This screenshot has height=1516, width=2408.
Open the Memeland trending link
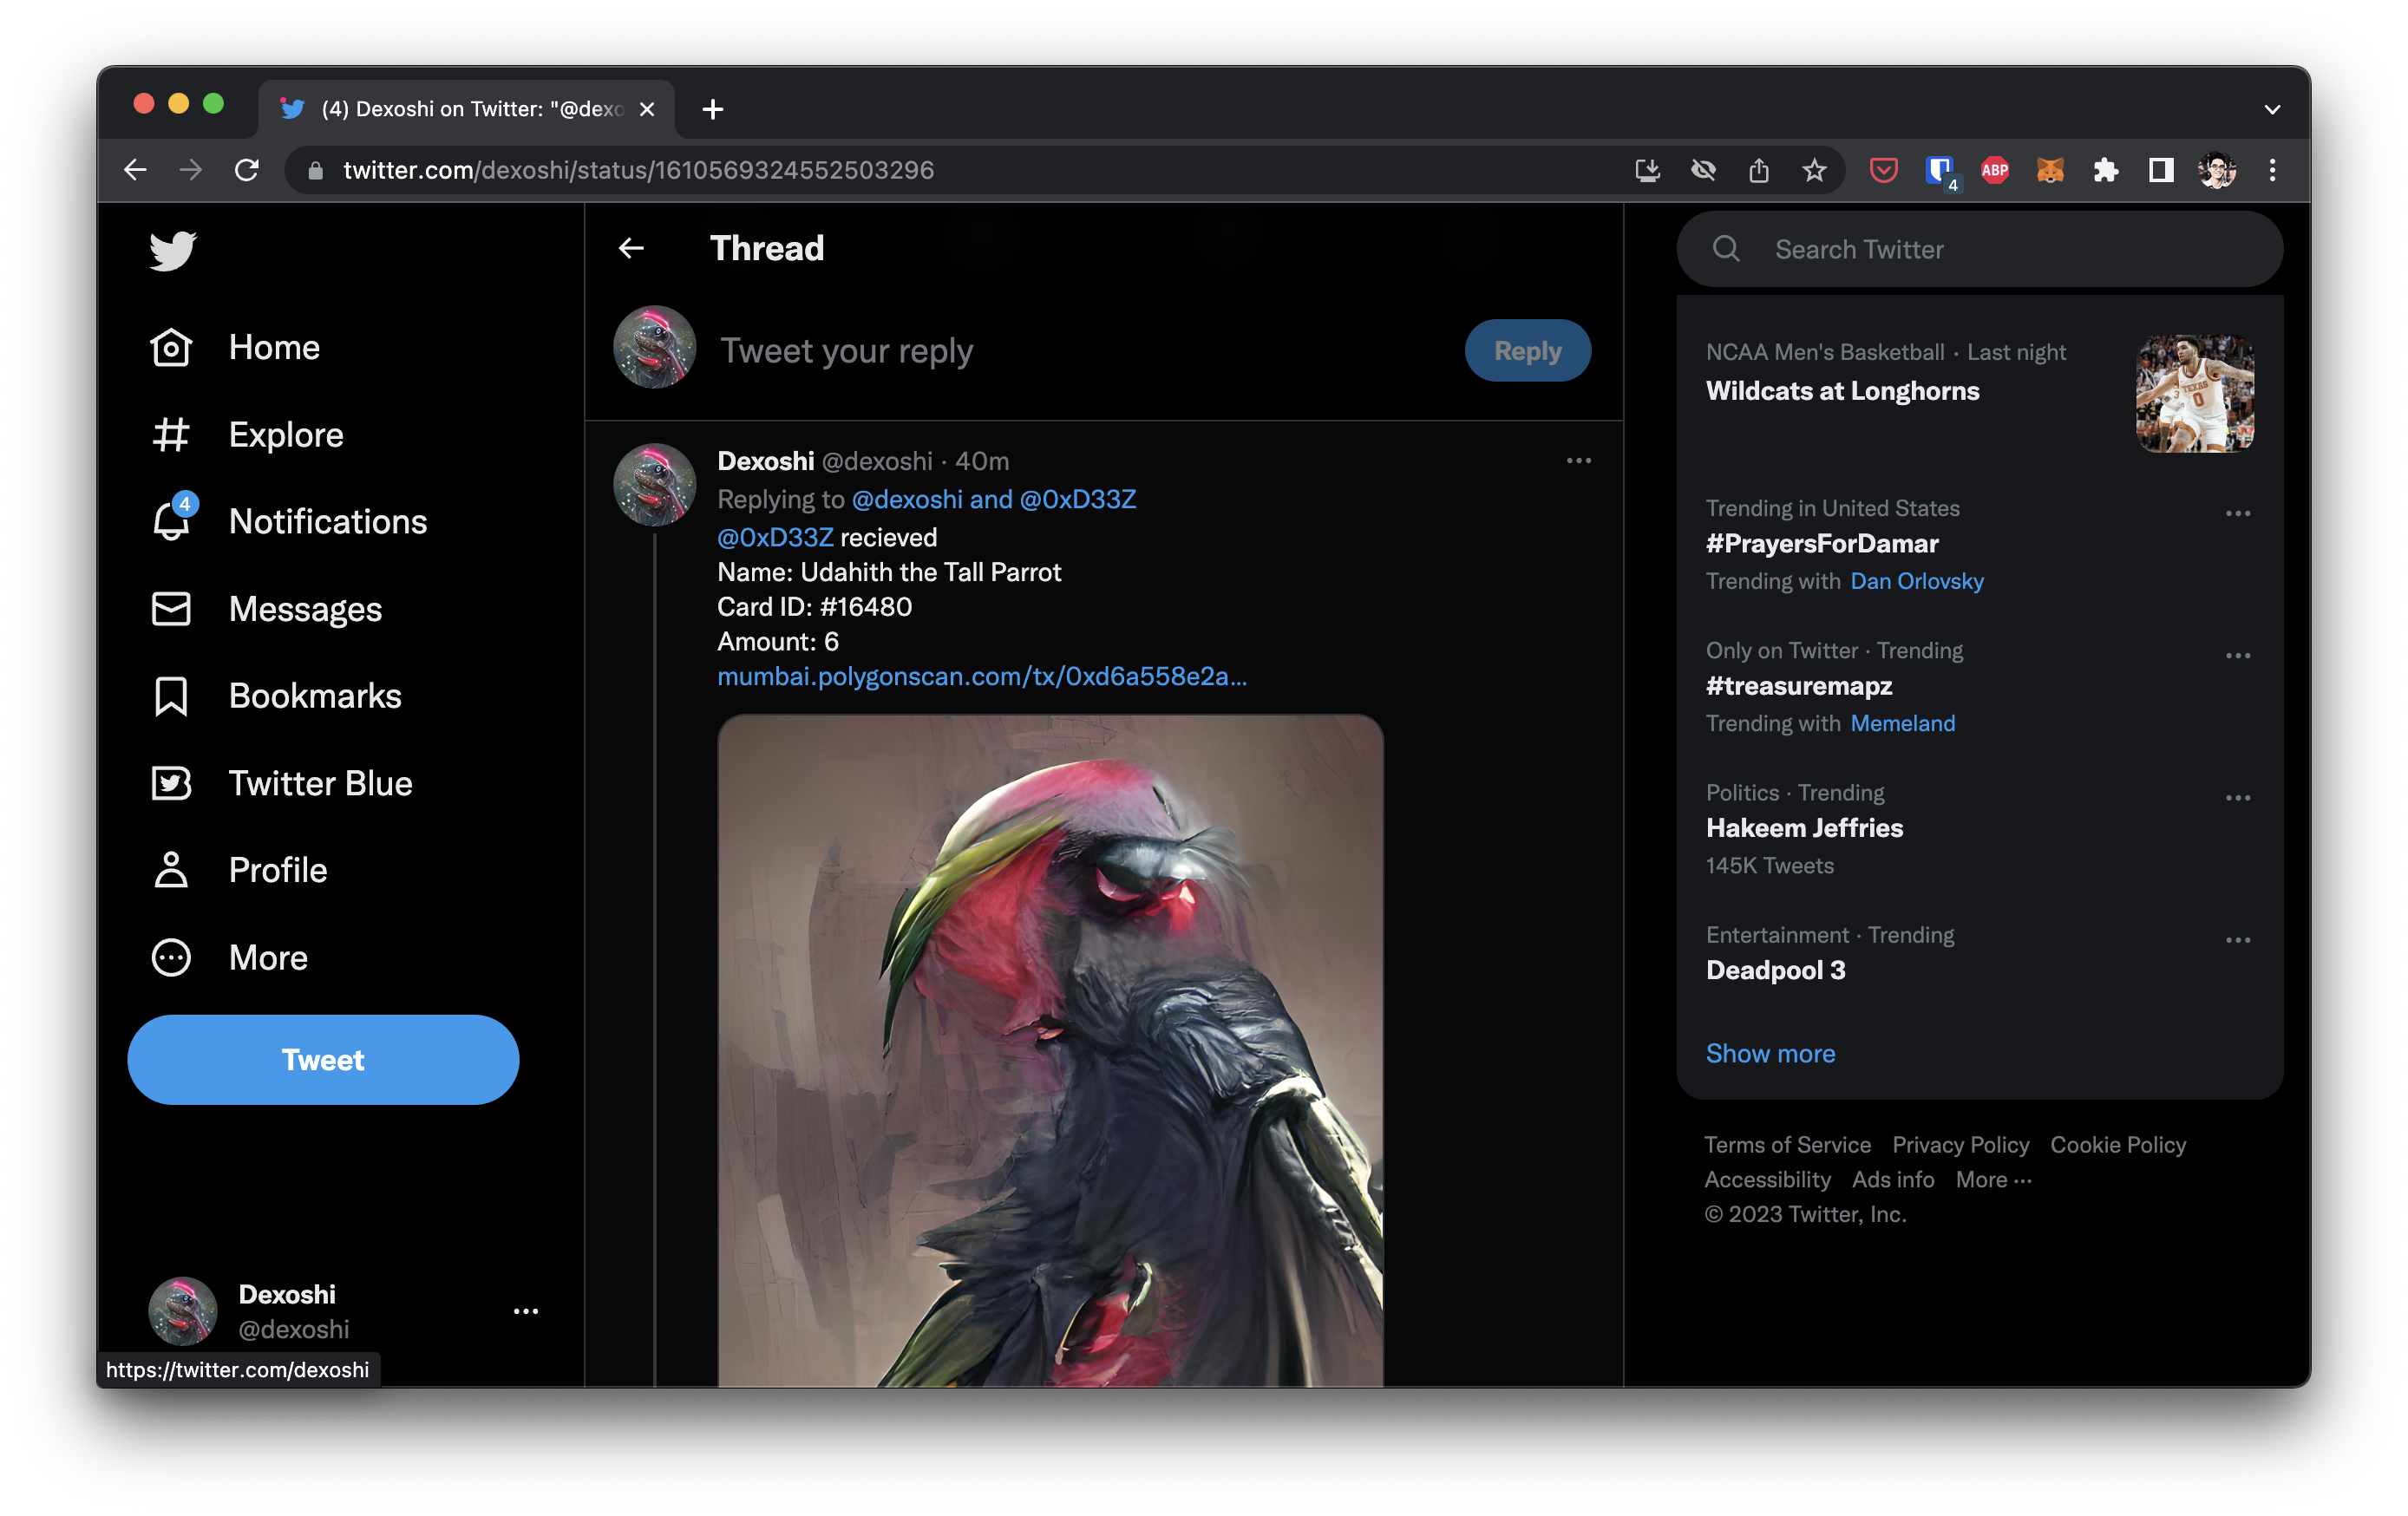coord(1902,724)
